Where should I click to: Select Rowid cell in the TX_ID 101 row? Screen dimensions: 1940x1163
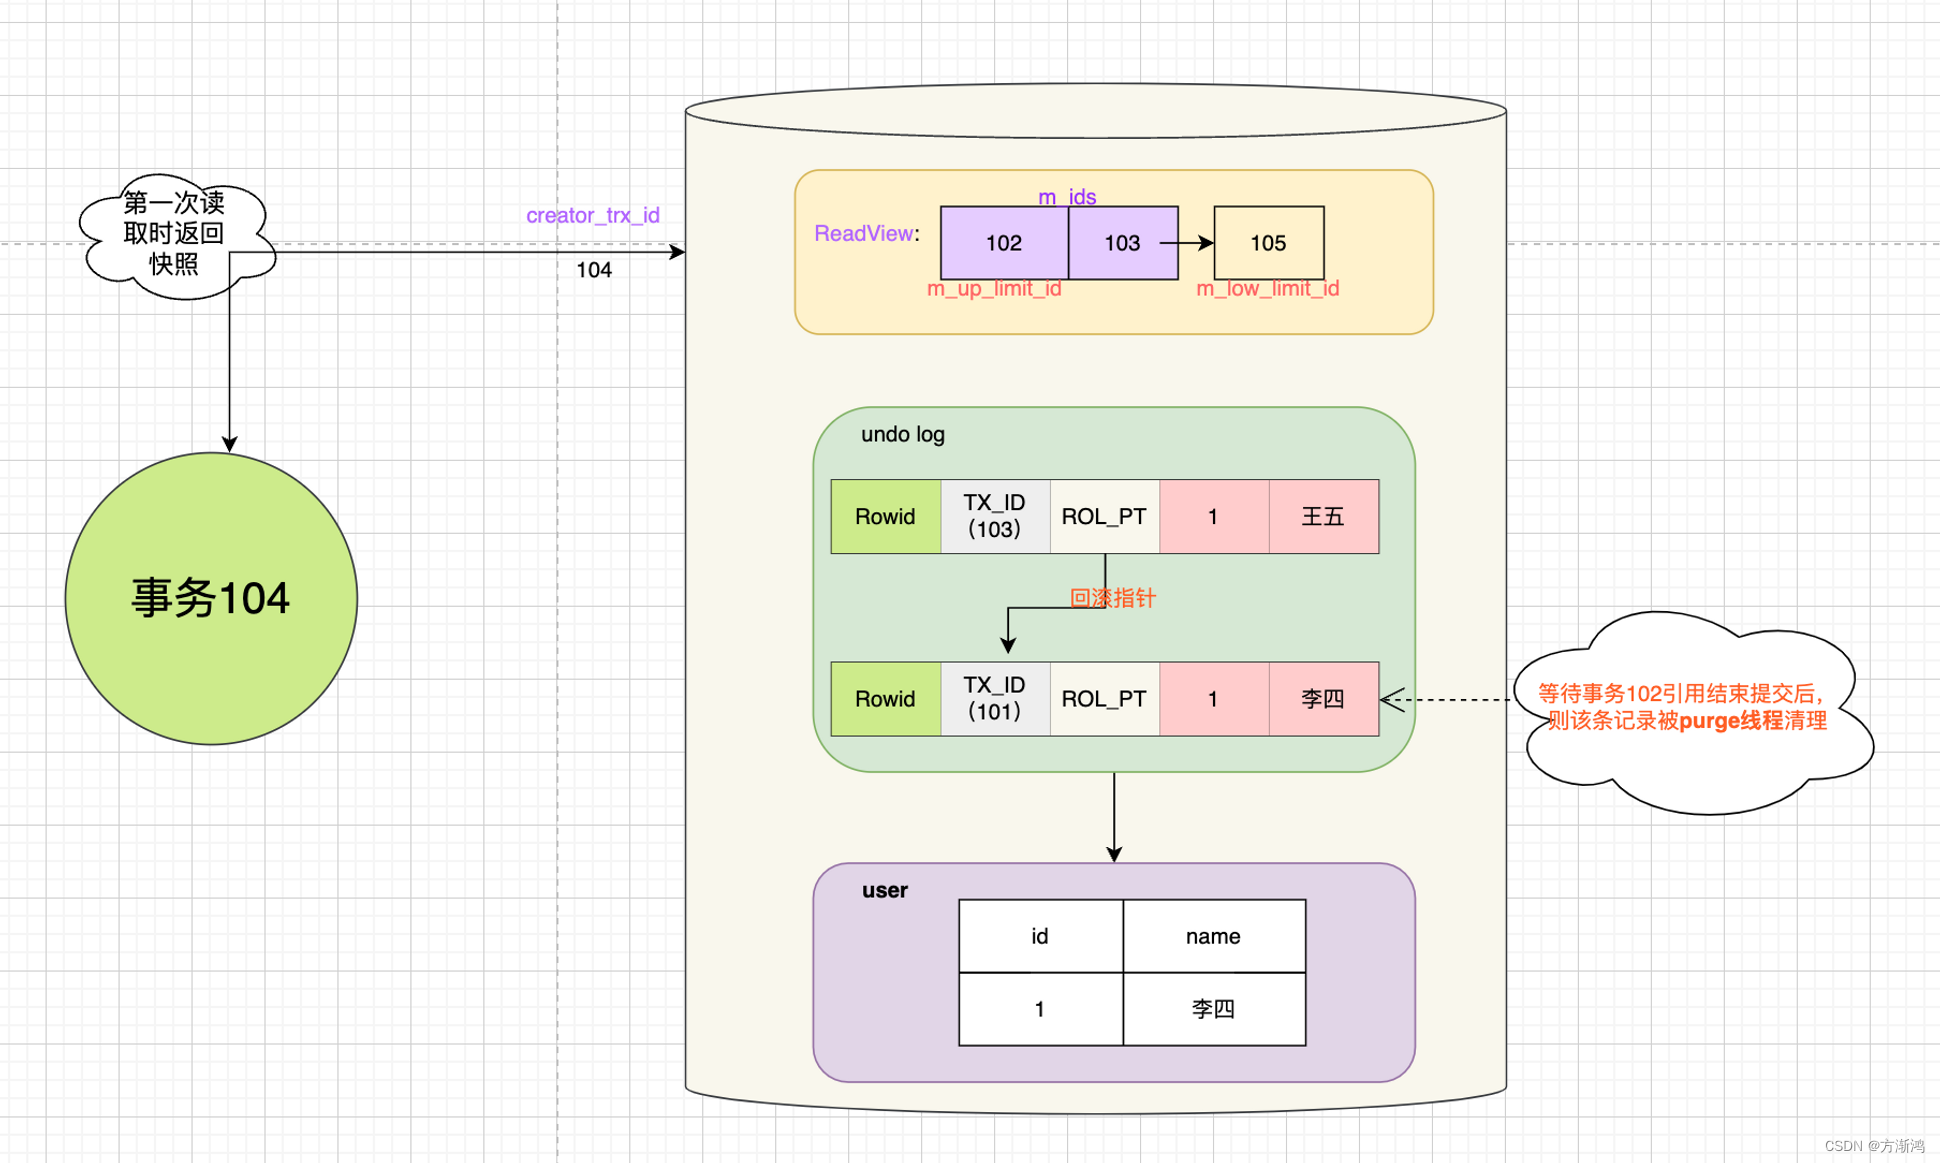coord(886,699)
